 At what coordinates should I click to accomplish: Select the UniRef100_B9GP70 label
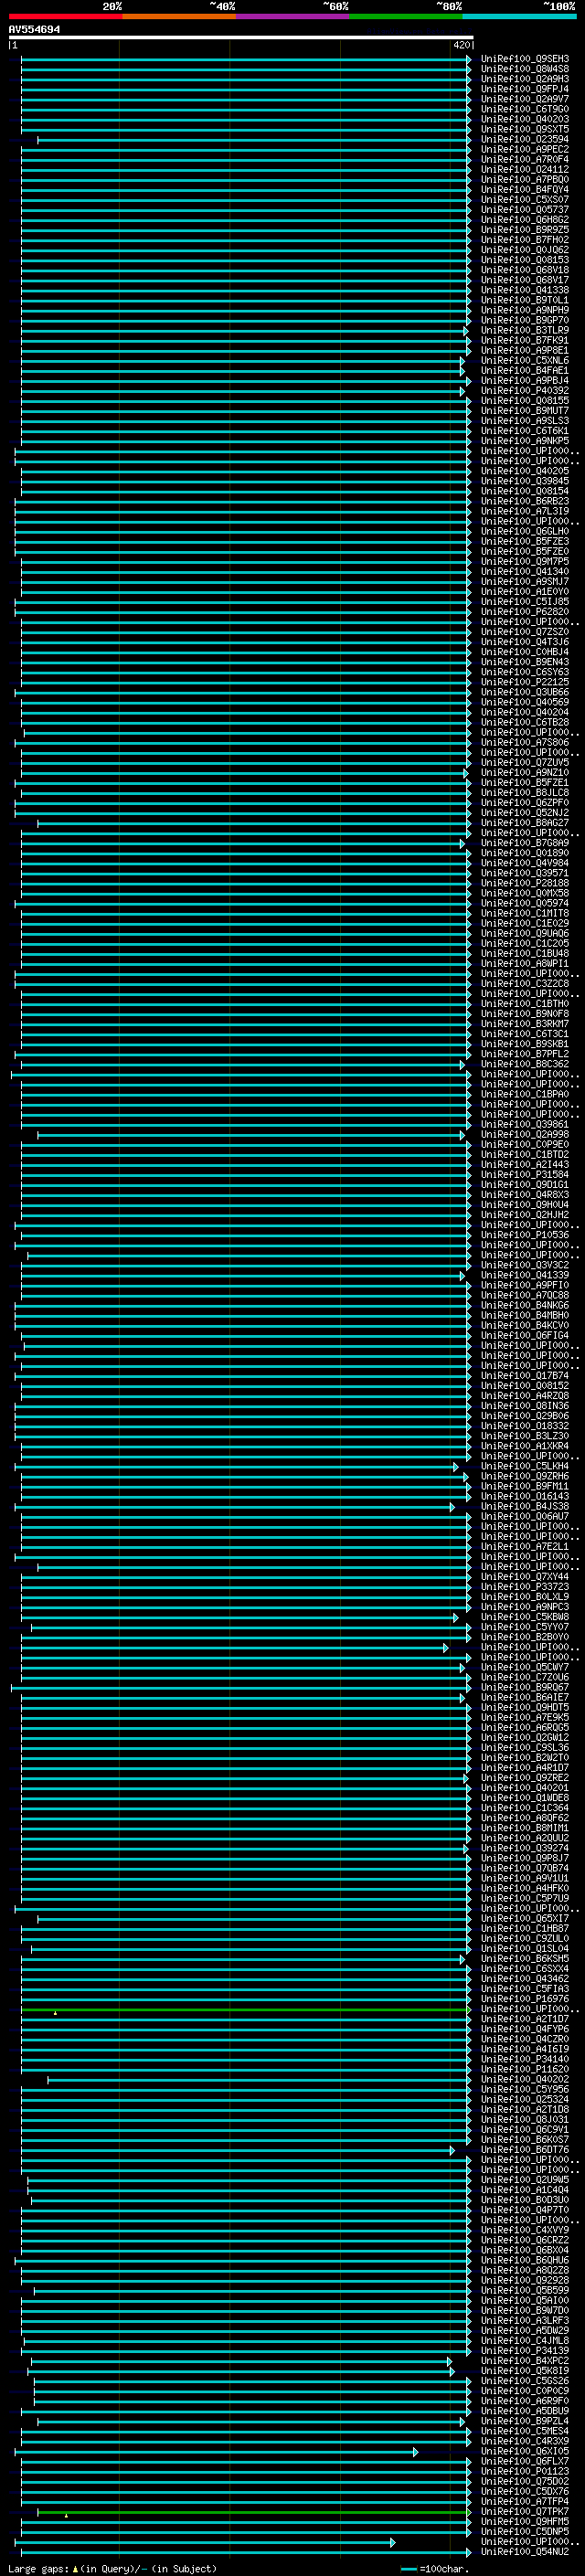525,320
